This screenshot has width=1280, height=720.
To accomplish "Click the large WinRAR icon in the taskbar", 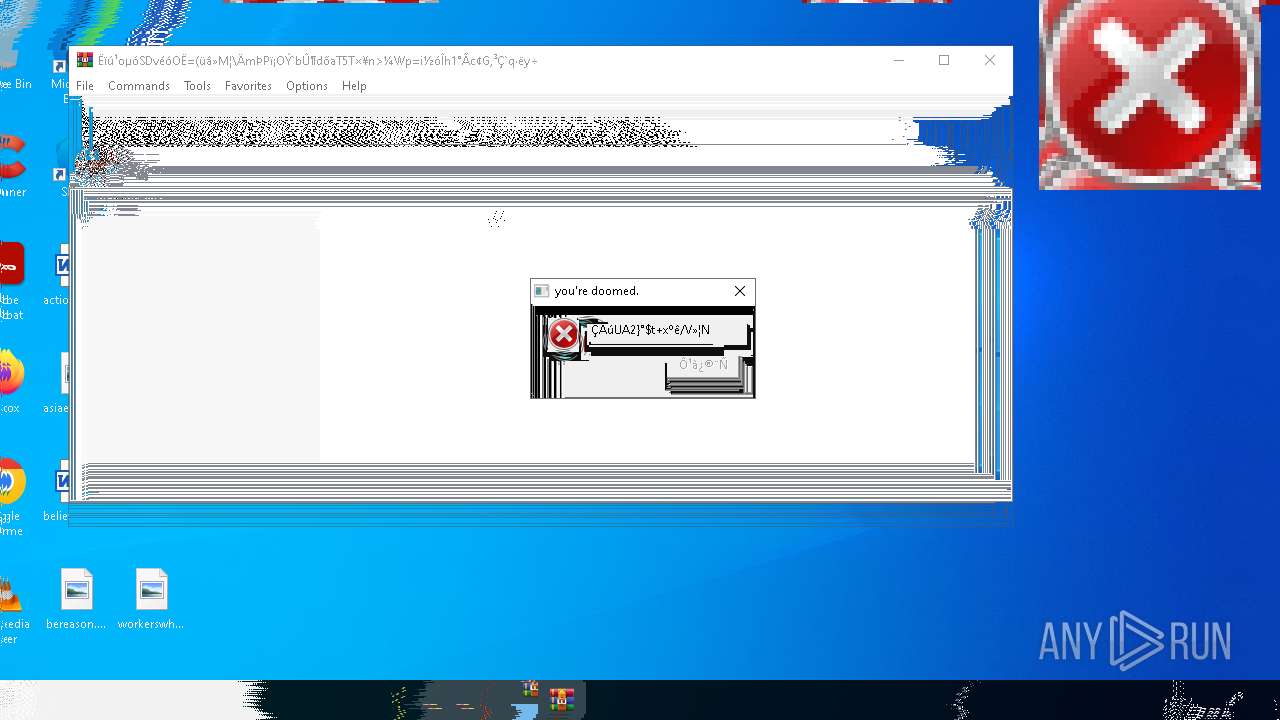I will (x=562, y=699).
